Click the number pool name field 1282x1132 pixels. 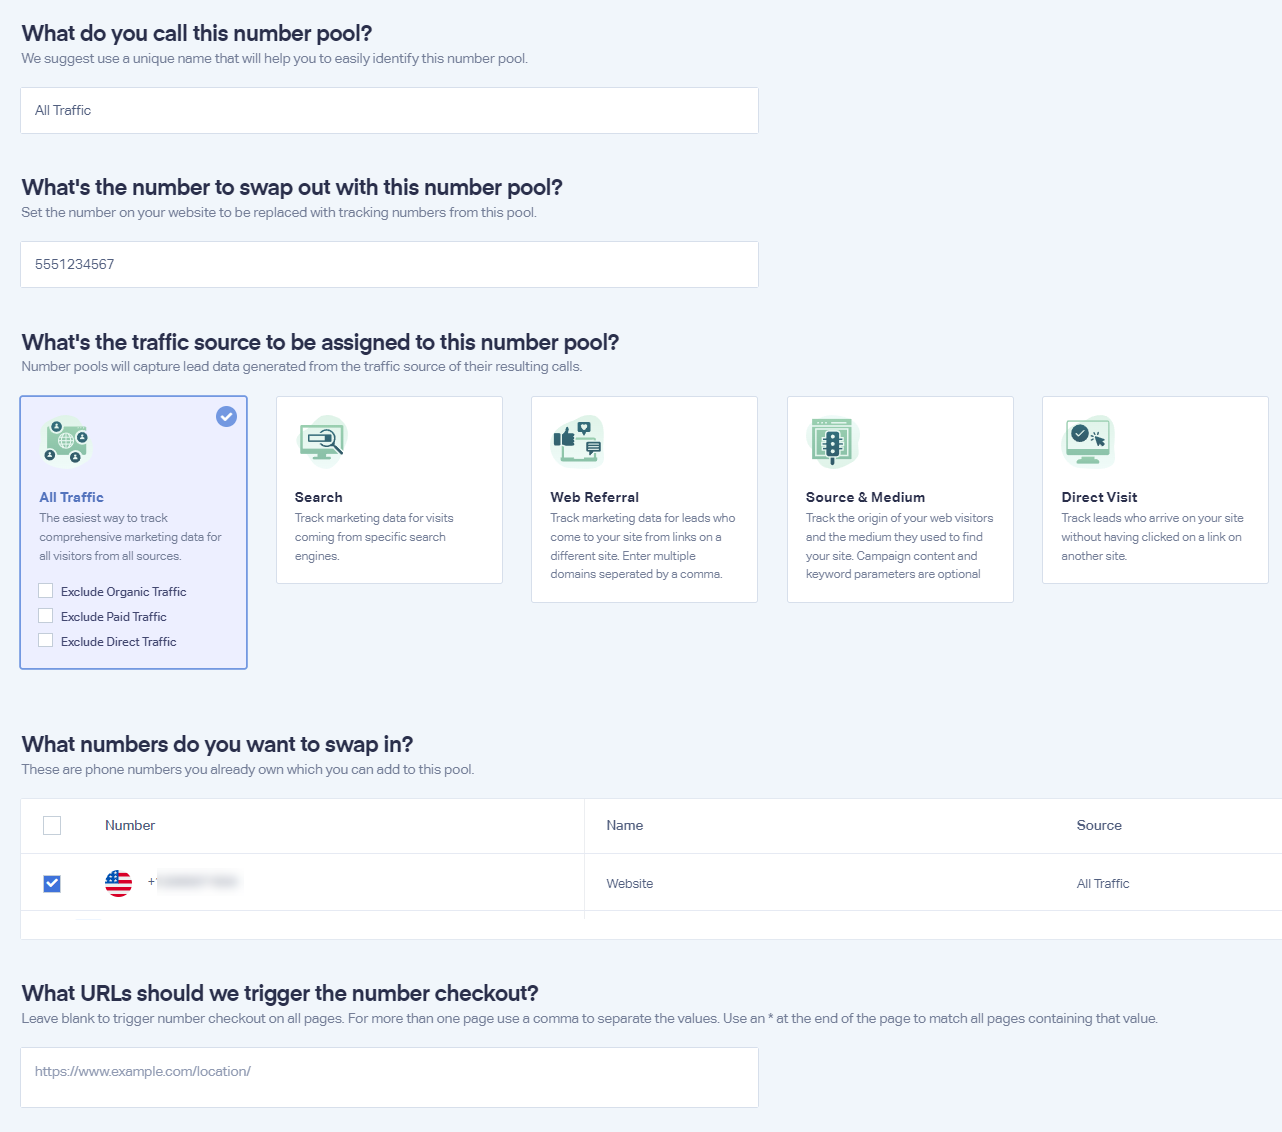click(389, 110)
